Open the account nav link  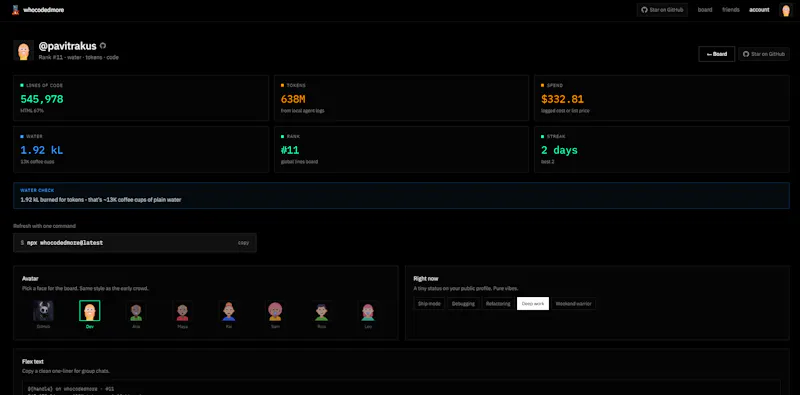[x=759, y=10]
